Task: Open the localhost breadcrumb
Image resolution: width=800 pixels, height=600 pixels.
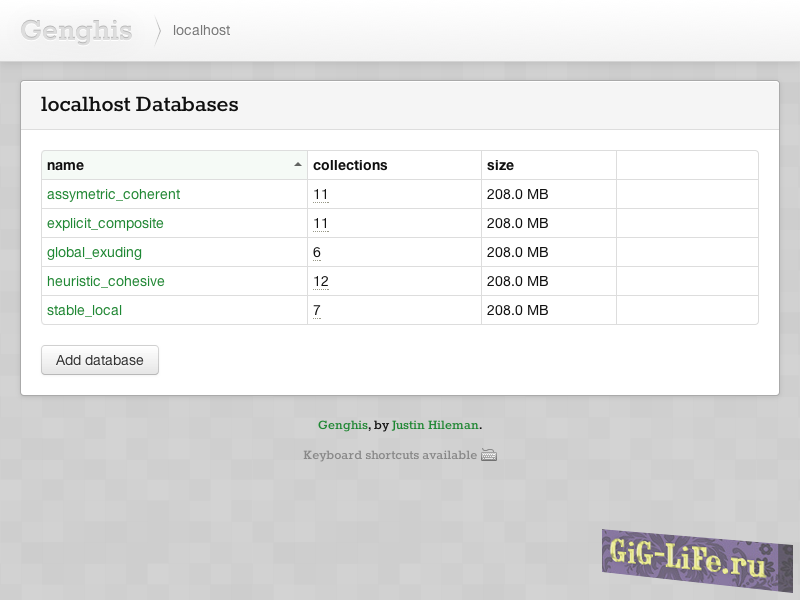Action: click(x=201, y=31)
